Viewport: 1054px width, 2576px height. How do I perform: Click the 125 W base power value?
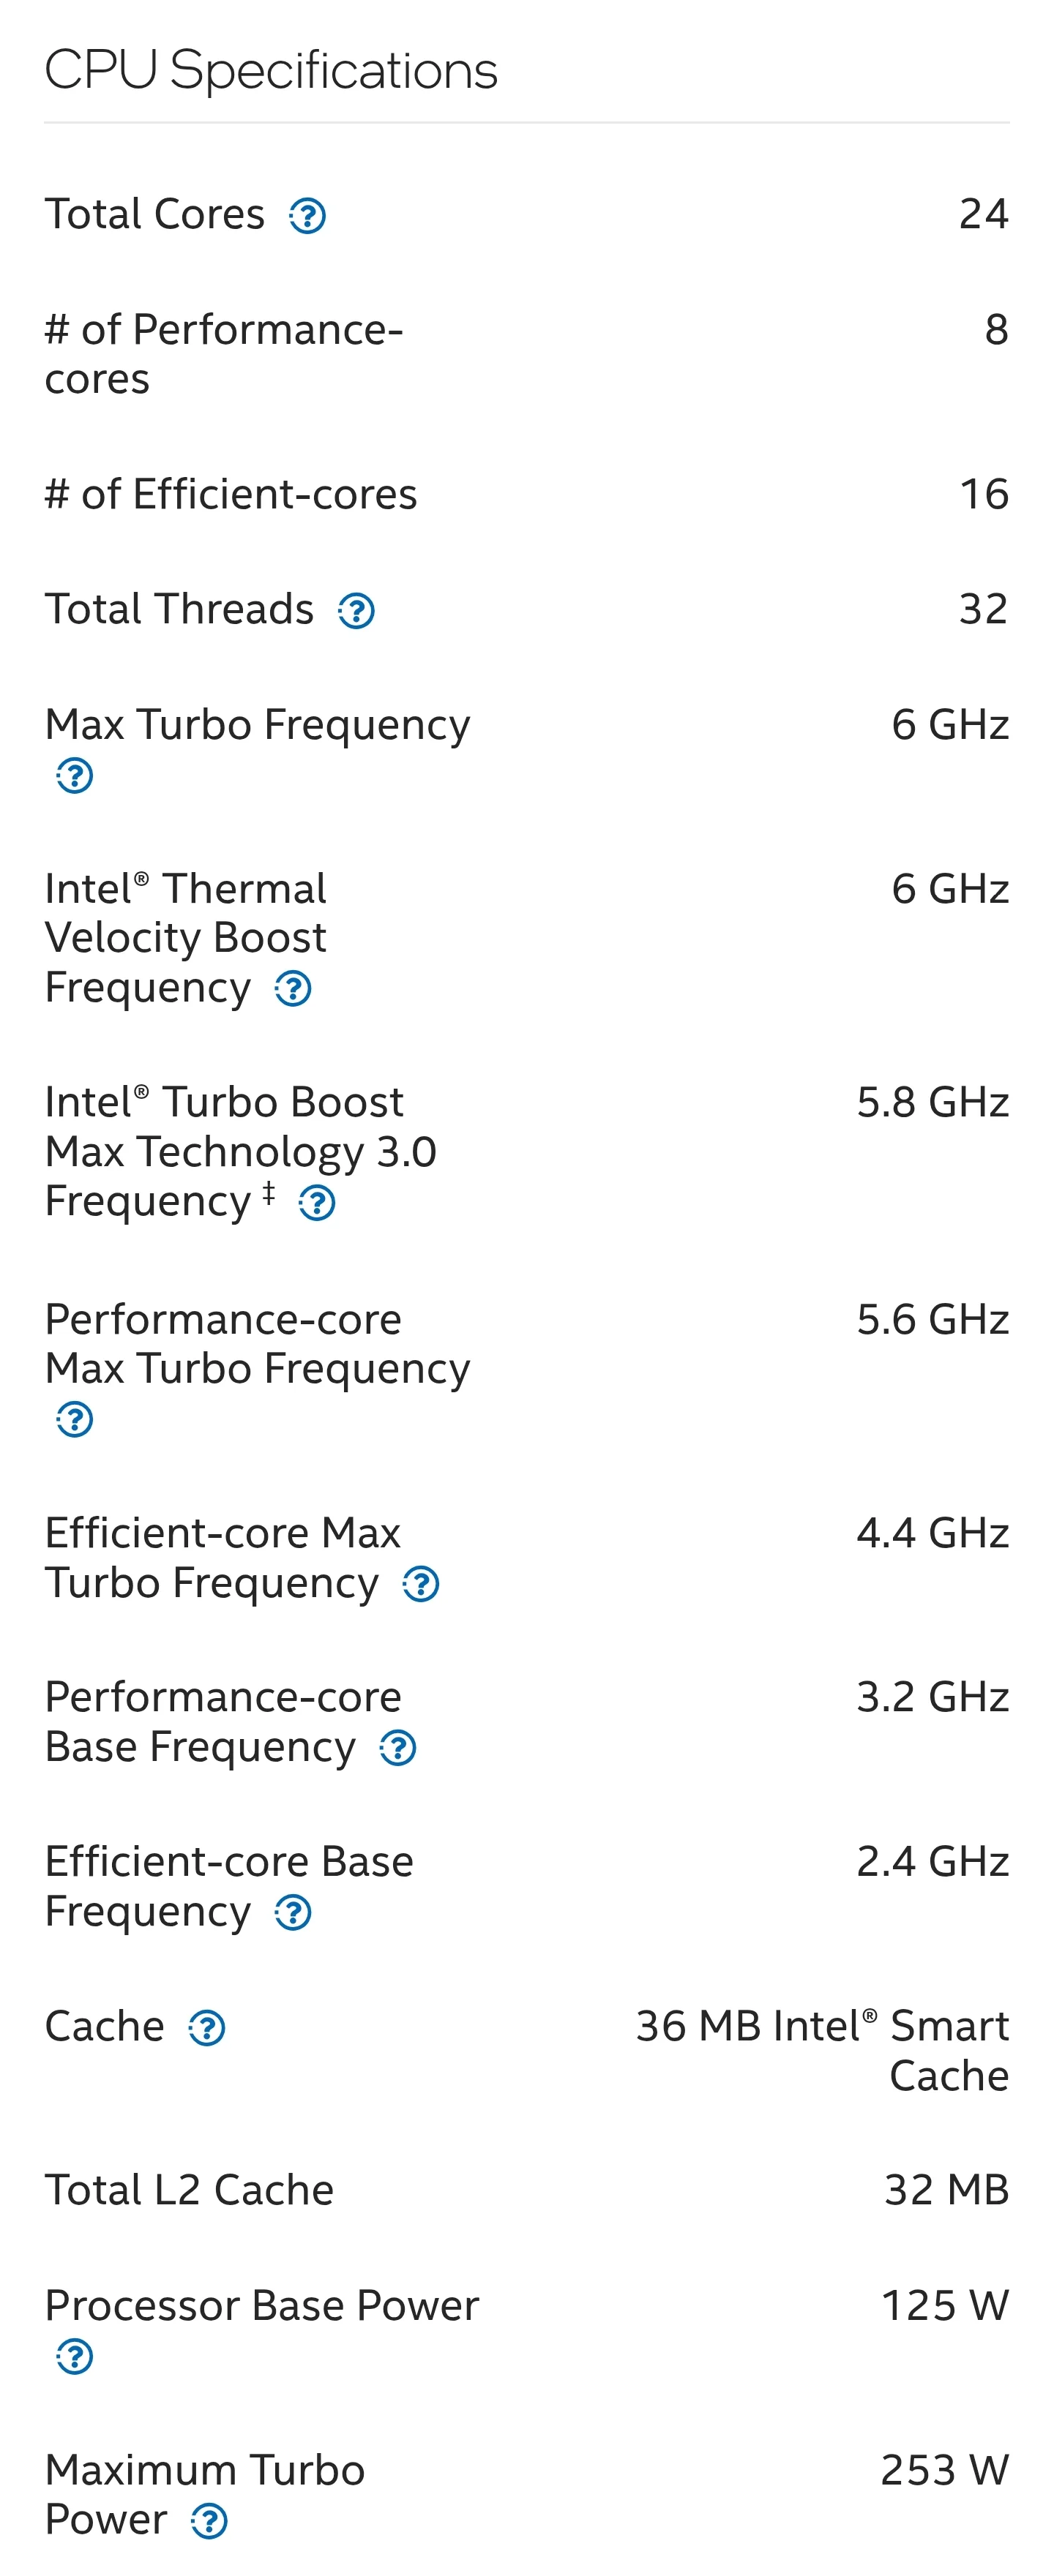click(945, 2306)
